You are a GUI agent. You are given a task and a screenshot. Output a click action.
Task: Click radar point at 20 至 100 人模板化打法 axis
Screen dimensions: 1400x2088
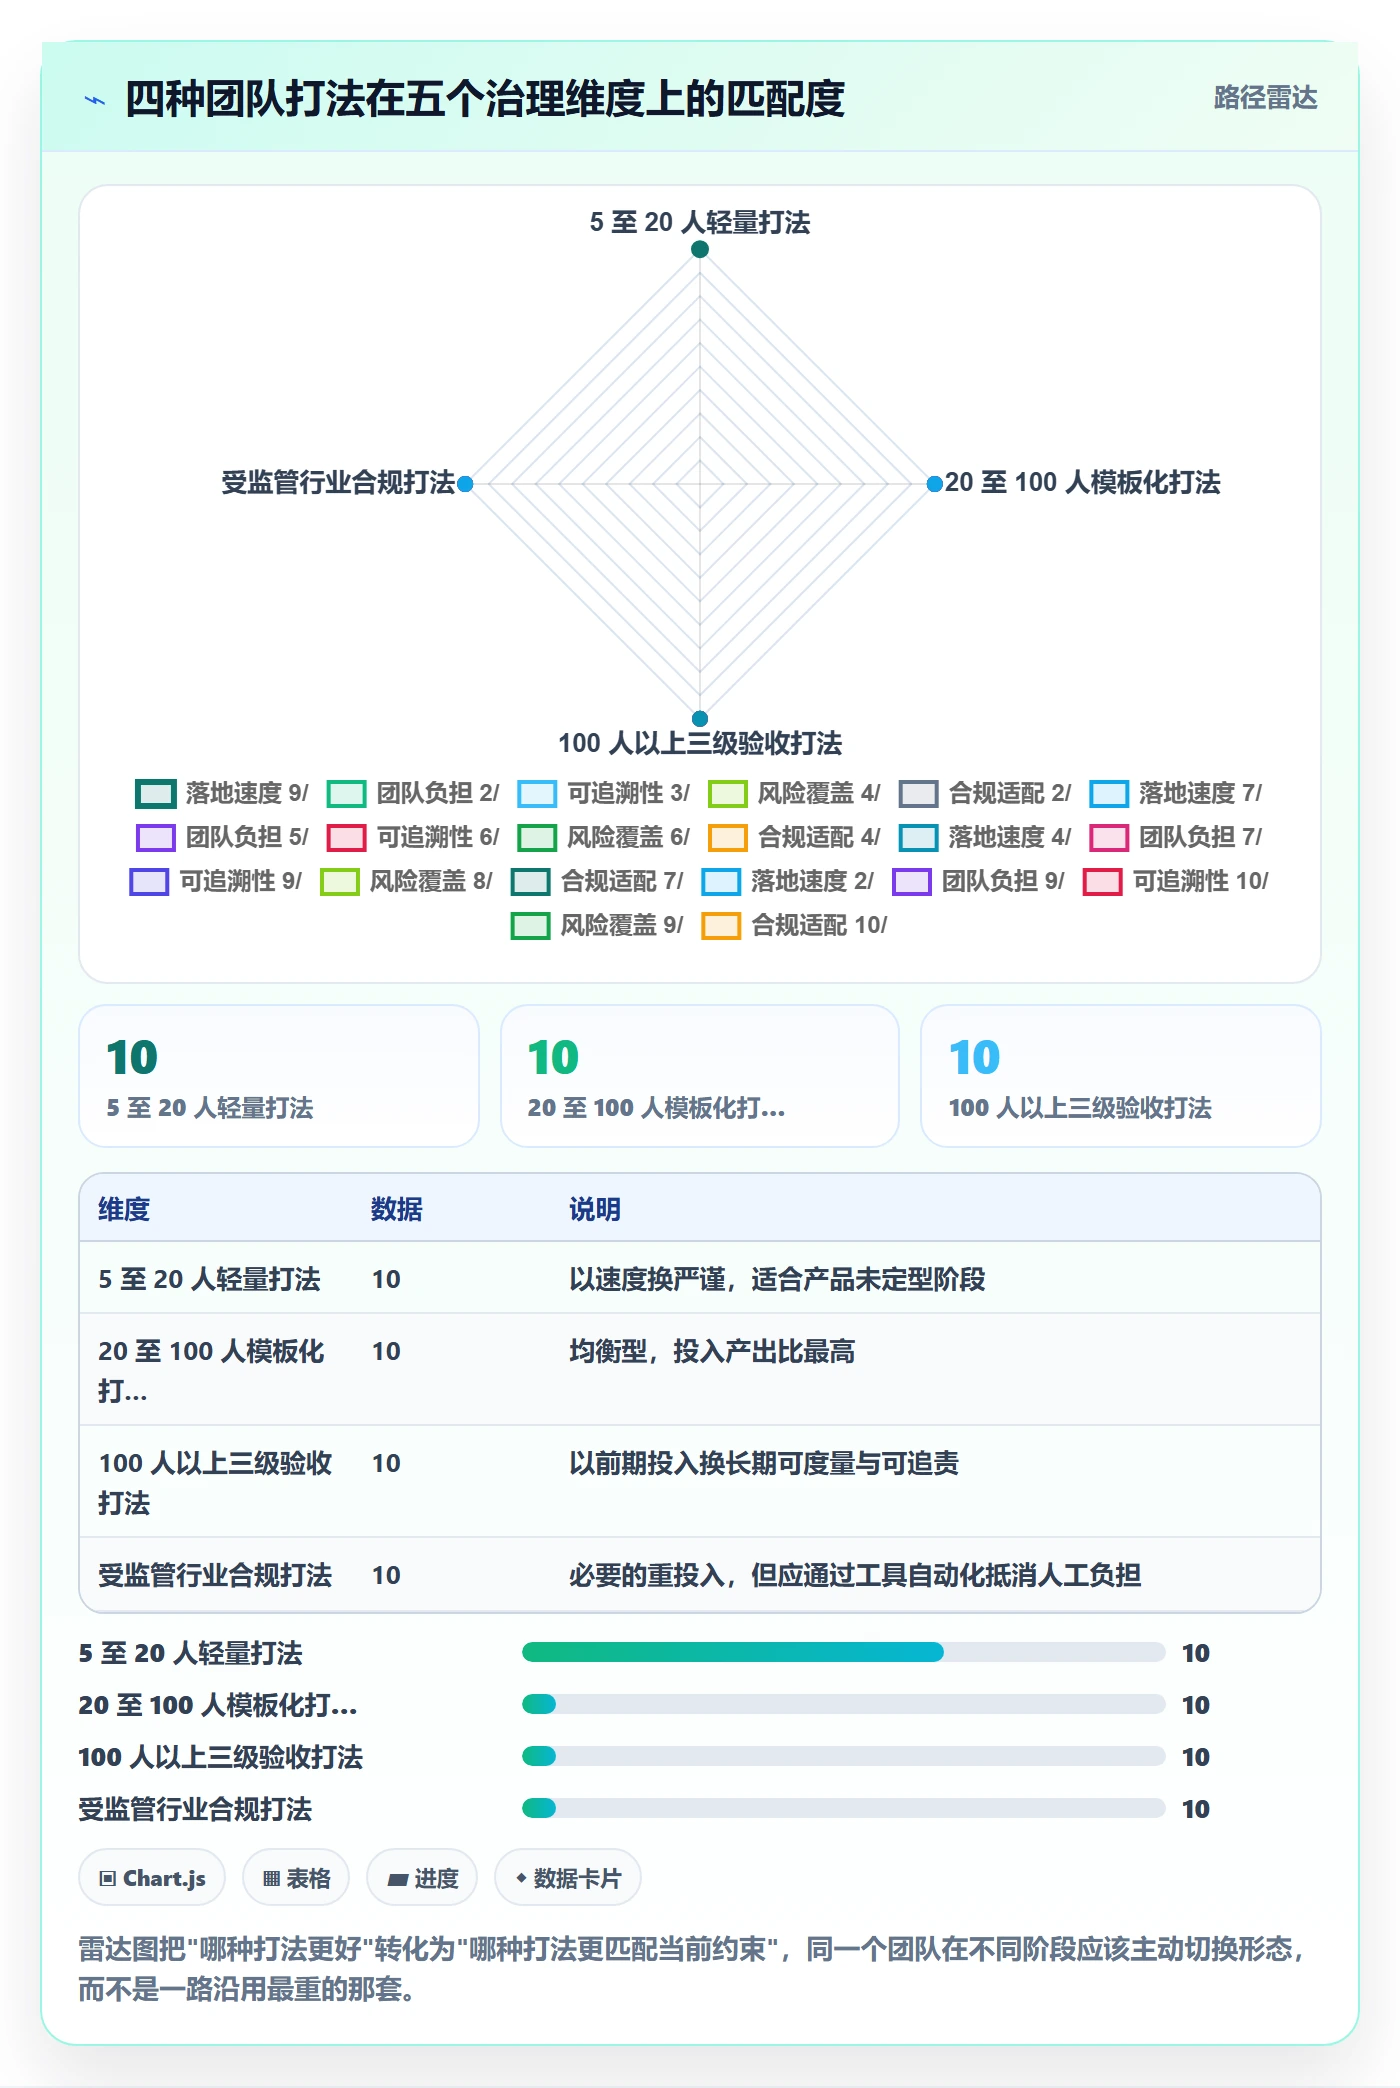(935, 484)
